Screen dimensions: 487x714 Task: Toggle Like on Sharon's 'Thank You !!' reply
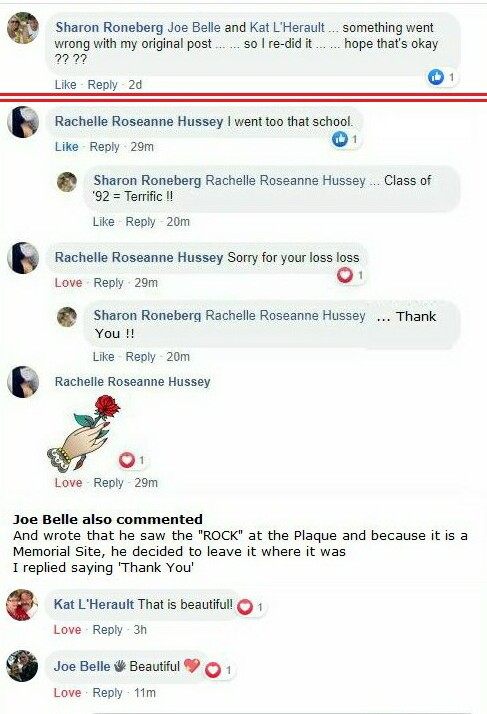point(103,357)
